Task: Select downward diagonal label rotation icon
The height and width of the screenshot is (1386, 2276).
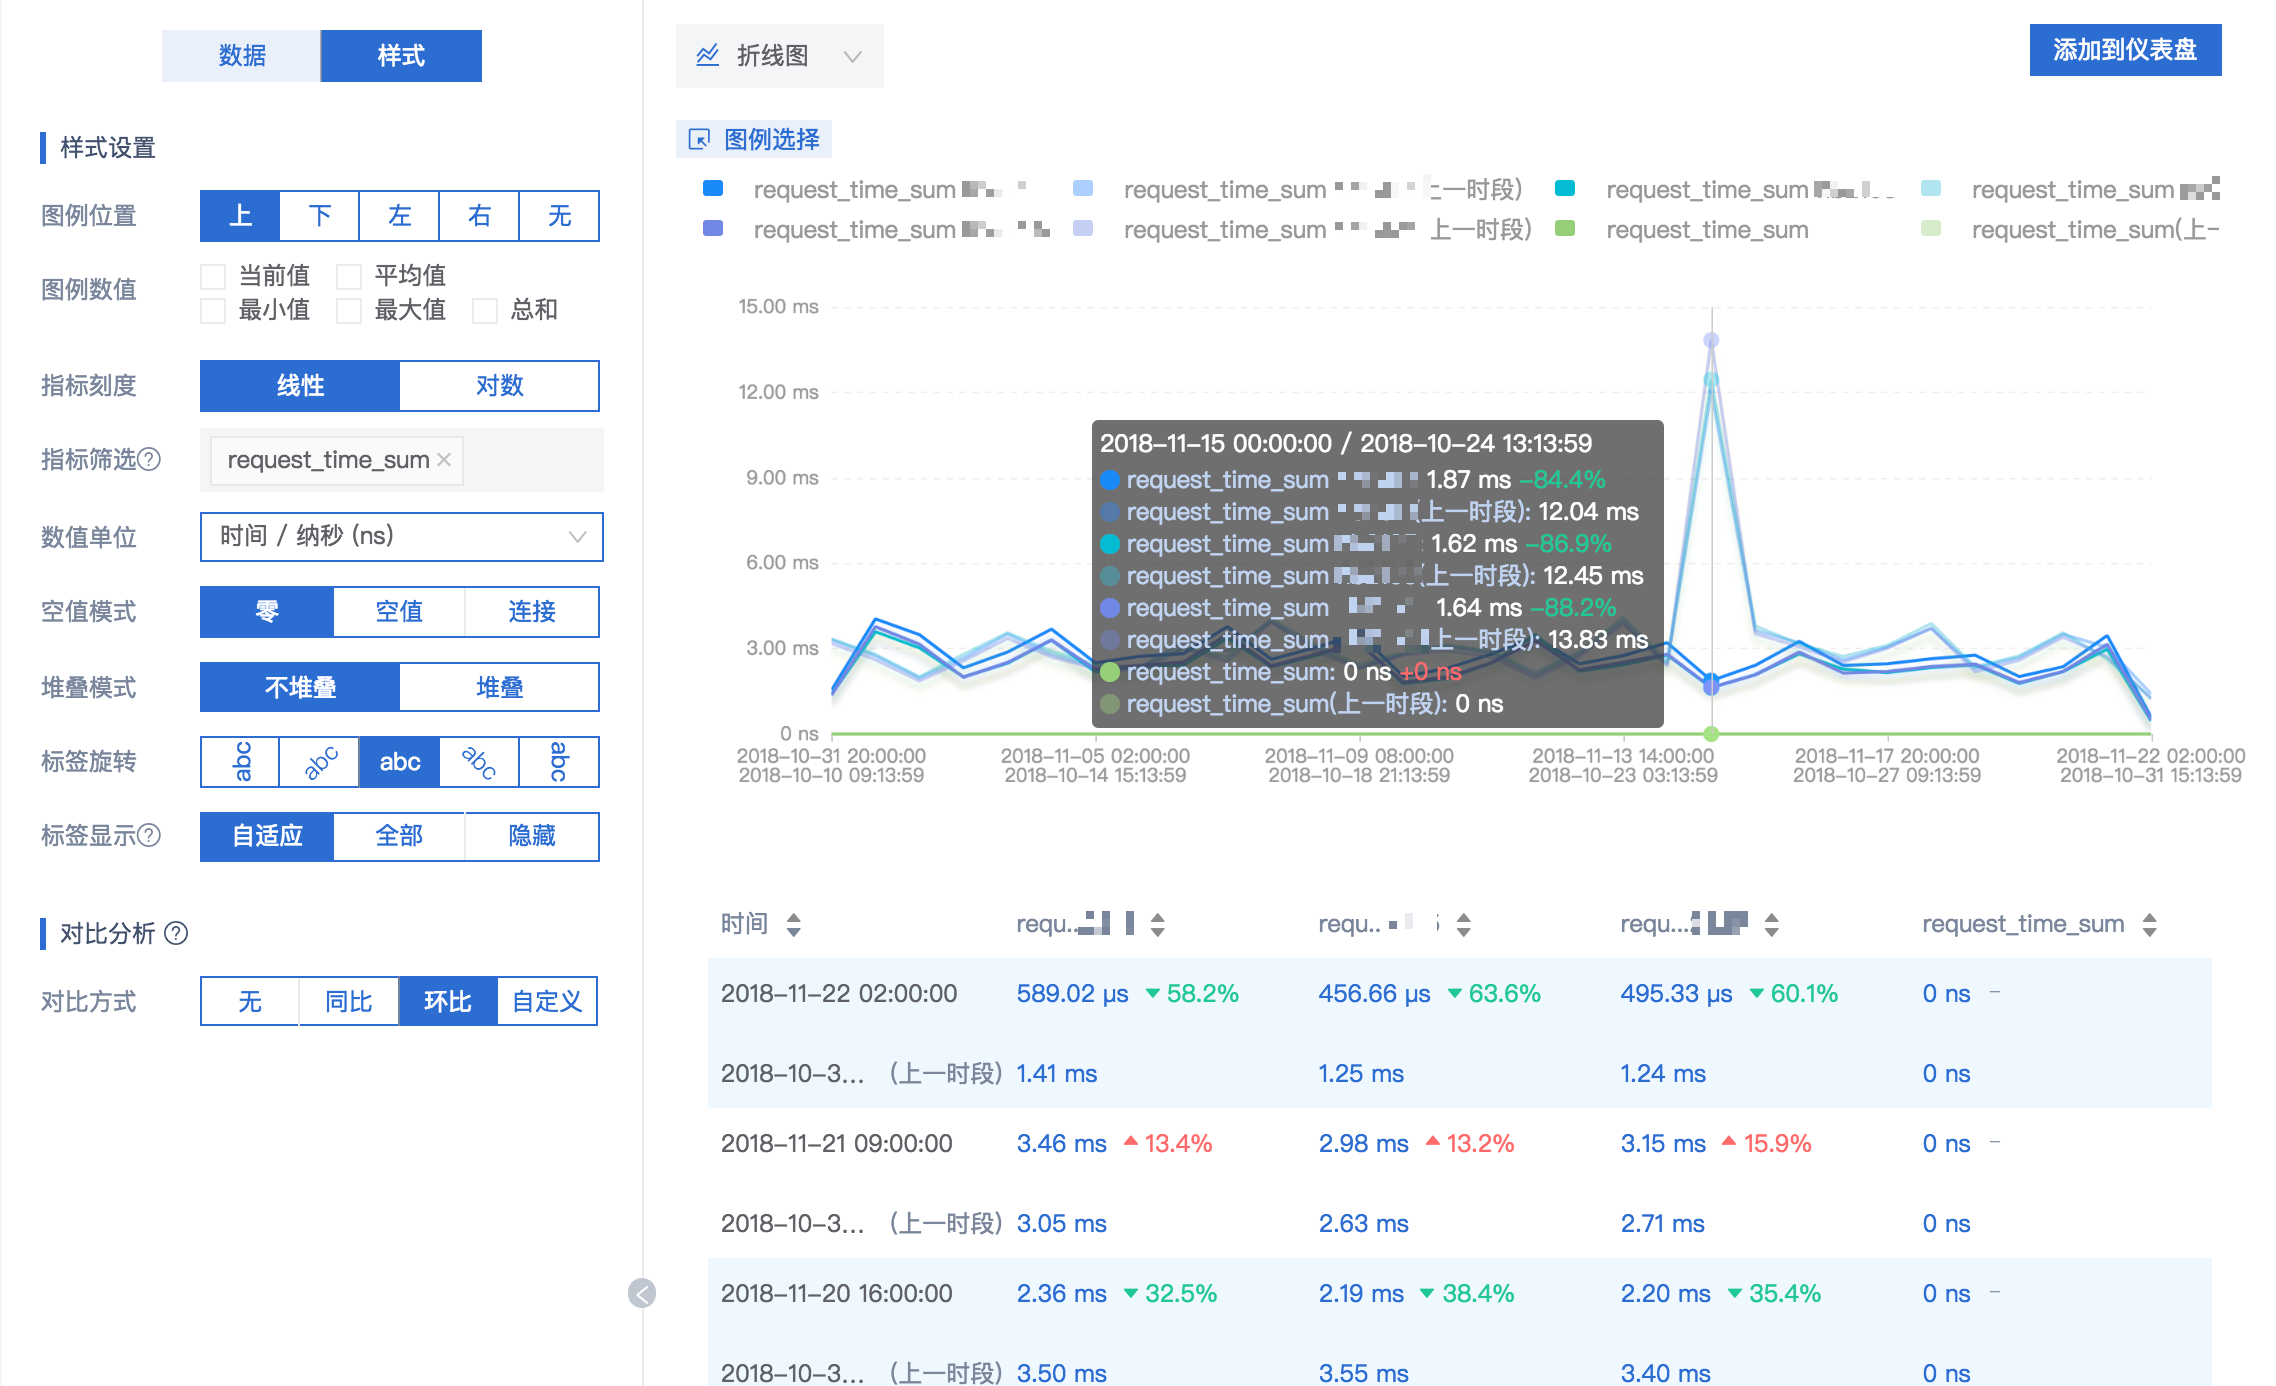Action: [x=480, y=762]
